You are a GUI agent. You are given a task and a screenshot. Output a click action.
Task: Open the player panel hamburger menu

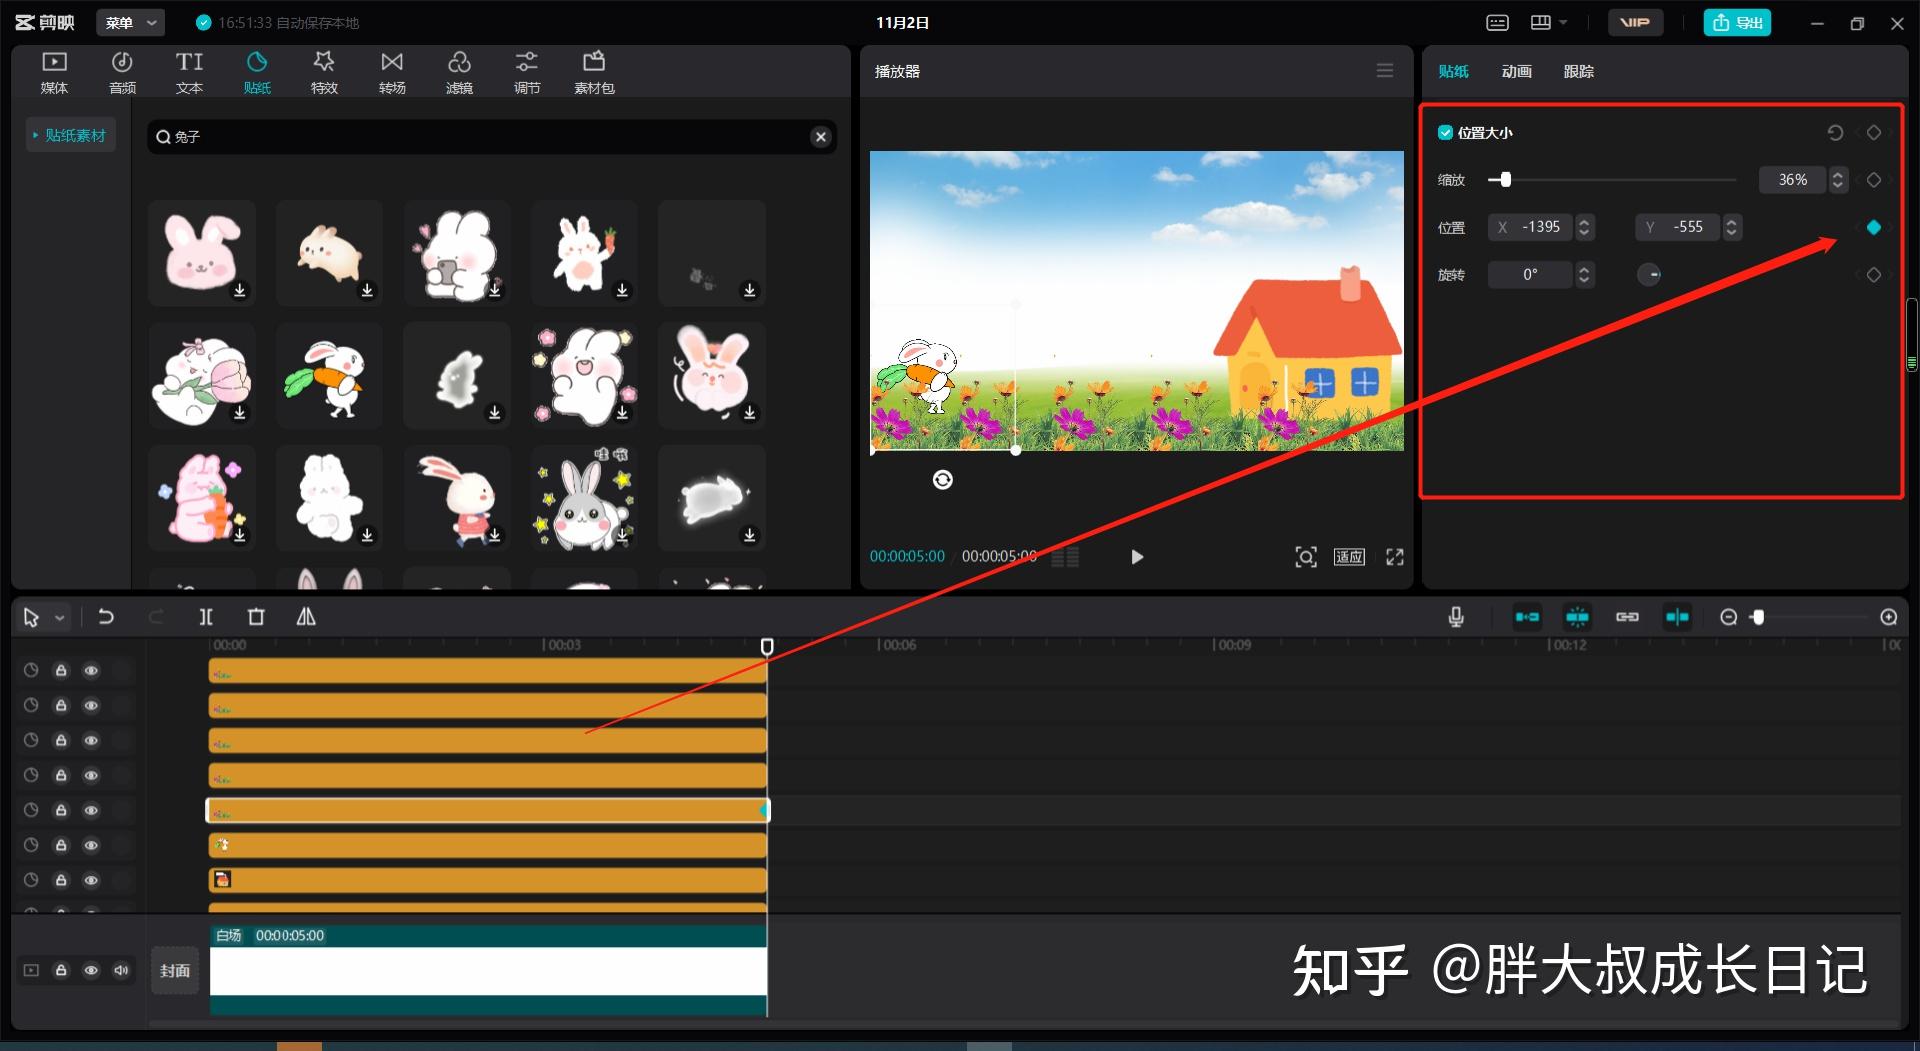click(x=1384, y=71)
